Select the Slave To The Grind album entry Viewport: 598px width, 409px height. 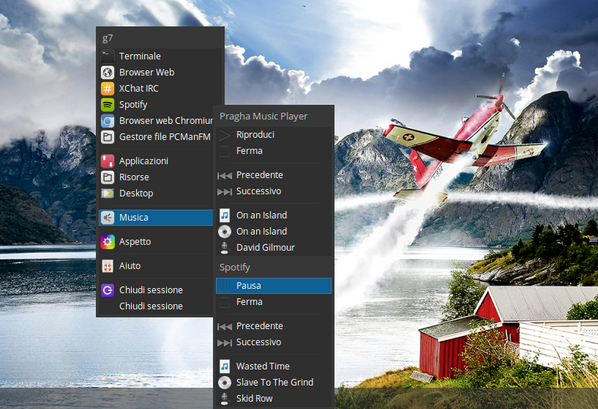(x=274, y=382)
